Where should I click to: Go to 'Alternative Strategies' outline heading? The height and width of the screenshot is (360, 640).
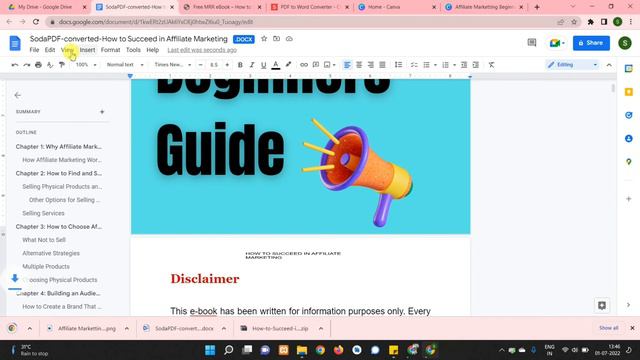pos(51,253)
